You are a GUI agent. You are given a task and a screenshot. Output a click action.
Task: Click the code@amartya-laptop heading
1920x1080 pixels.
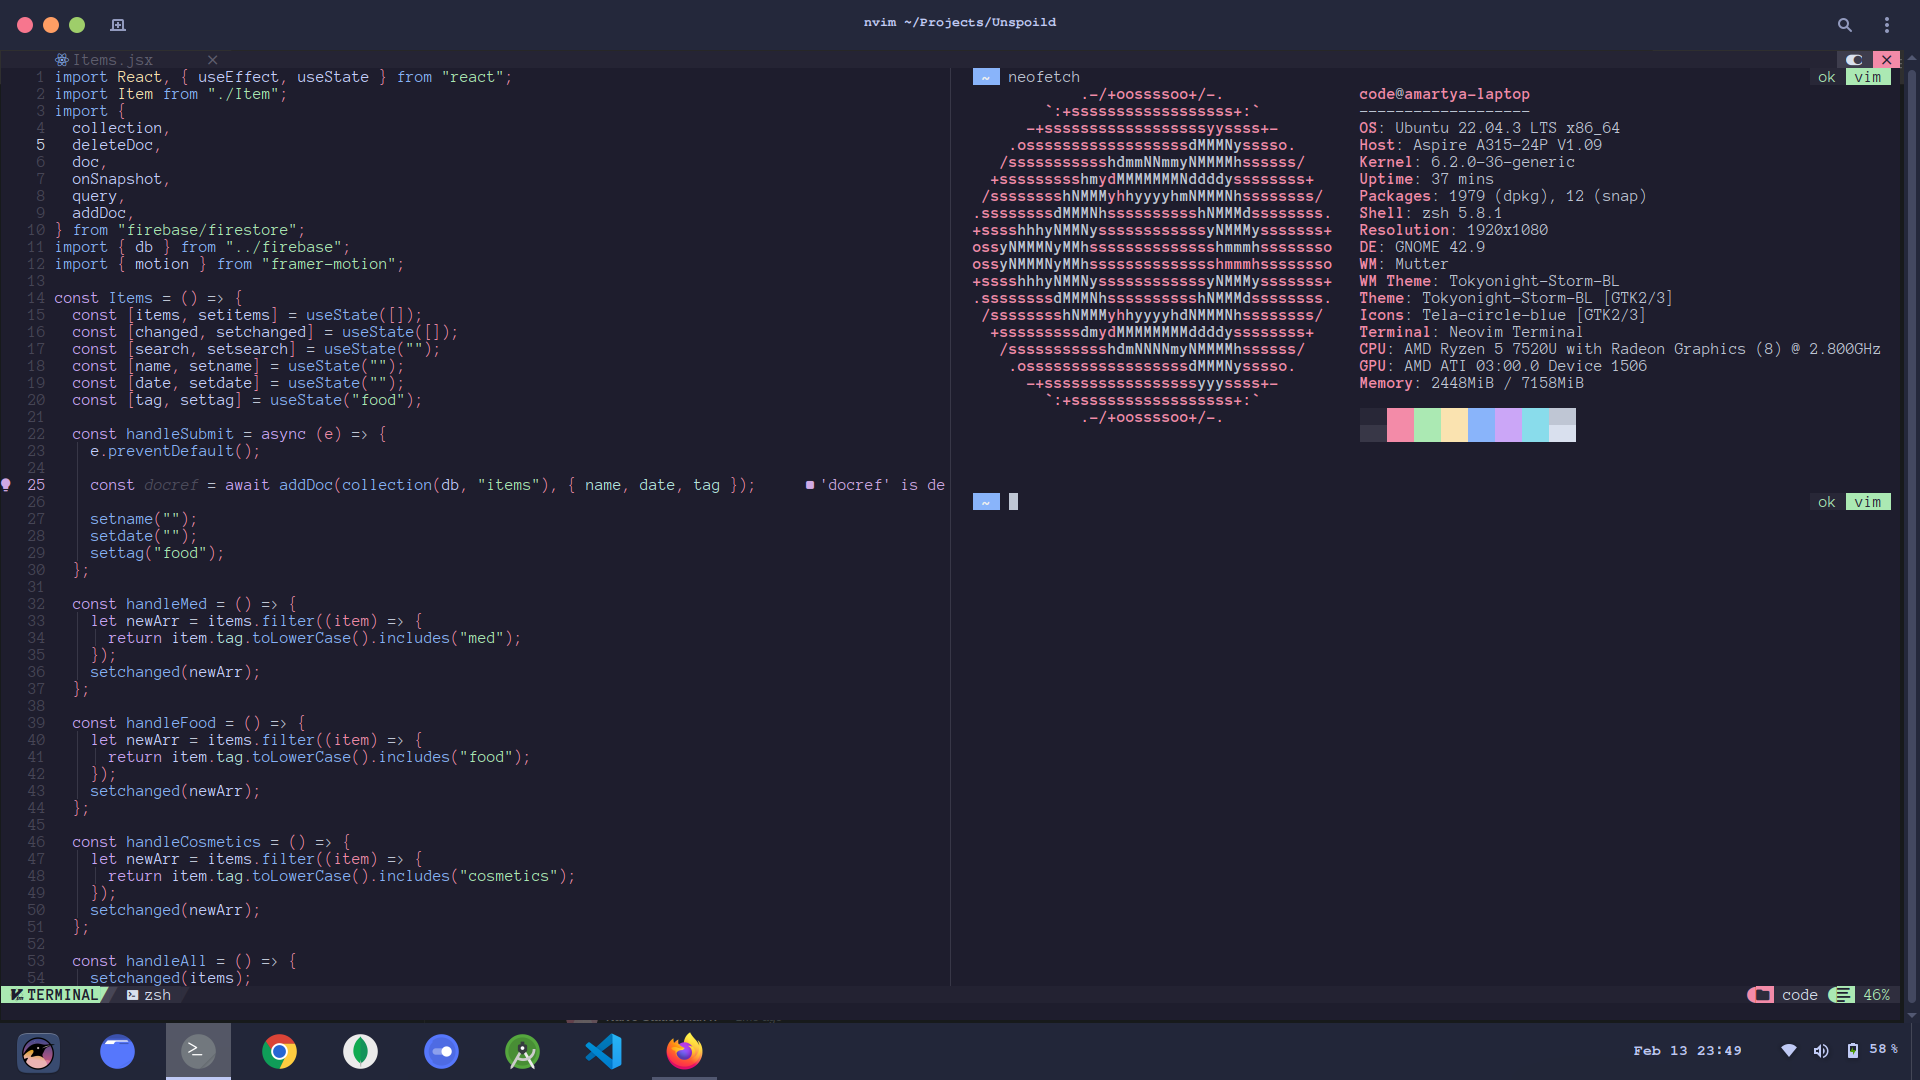(x=1444, y=94)
